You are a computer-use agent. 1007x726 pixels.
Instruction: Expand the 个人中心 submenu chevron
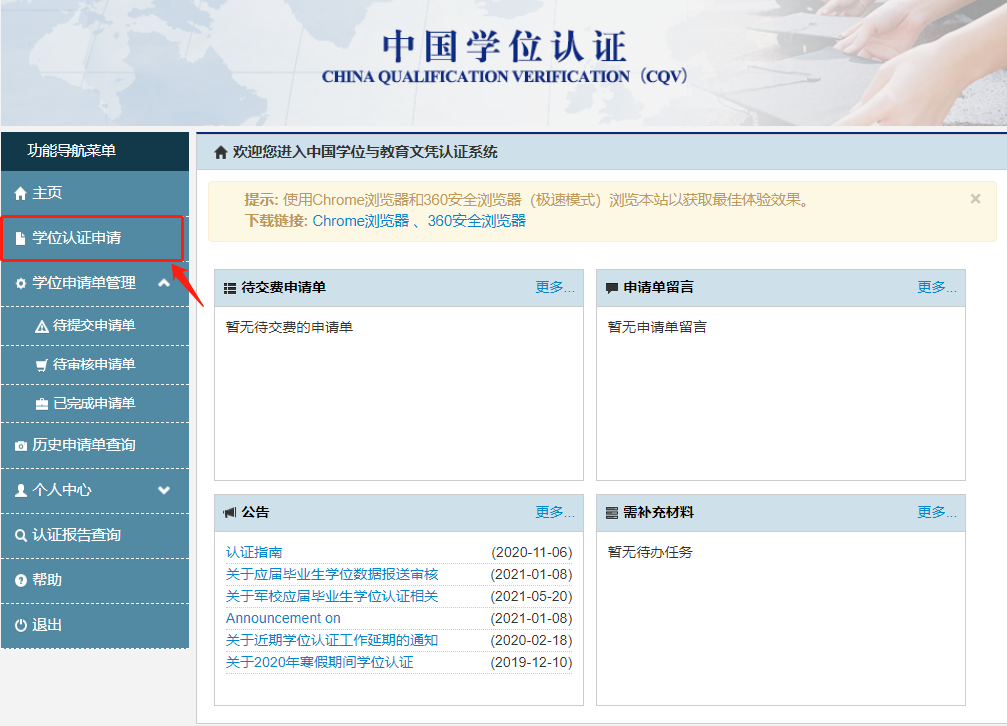point(164,490)
